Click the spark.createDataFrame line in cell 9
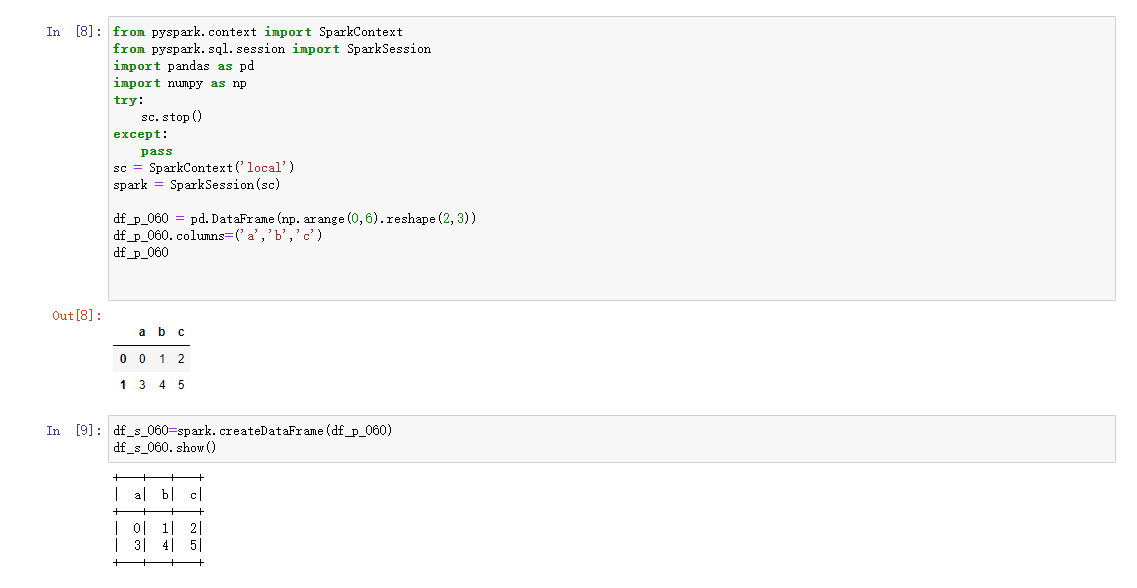 253,431
